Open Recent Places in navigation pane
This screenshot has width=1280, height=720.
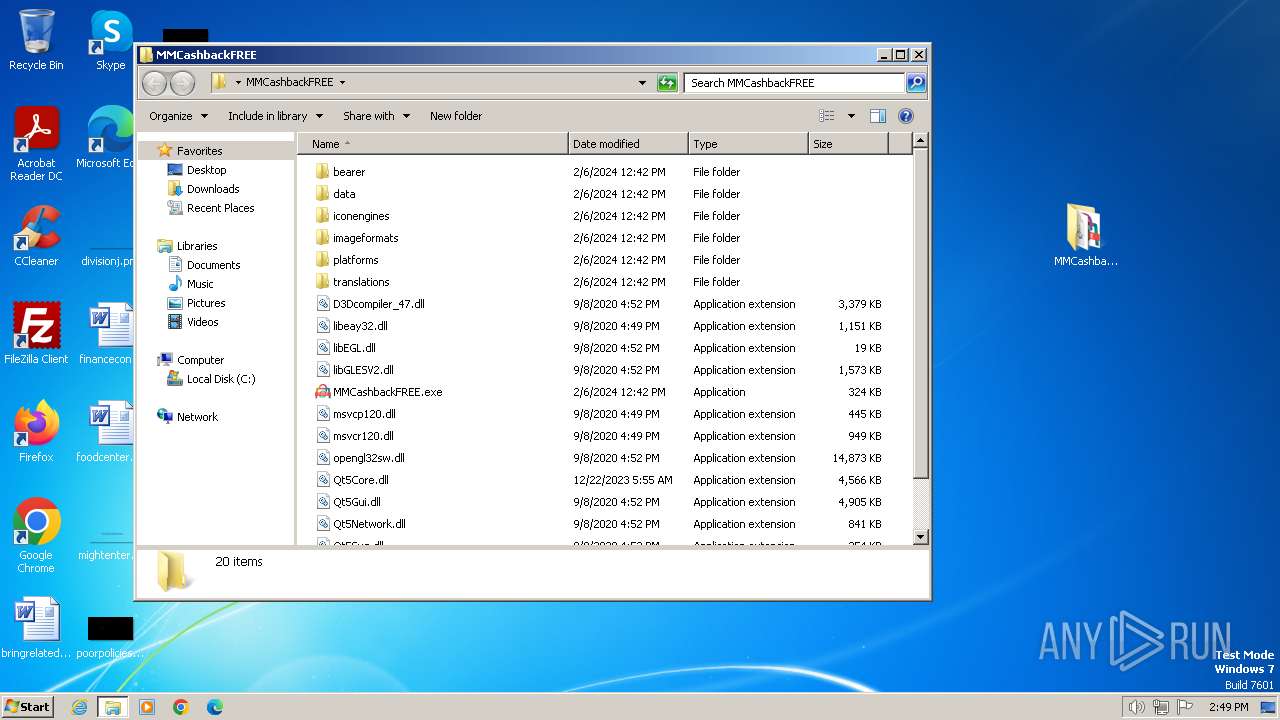pyautogui.click(x=220, y=208)
